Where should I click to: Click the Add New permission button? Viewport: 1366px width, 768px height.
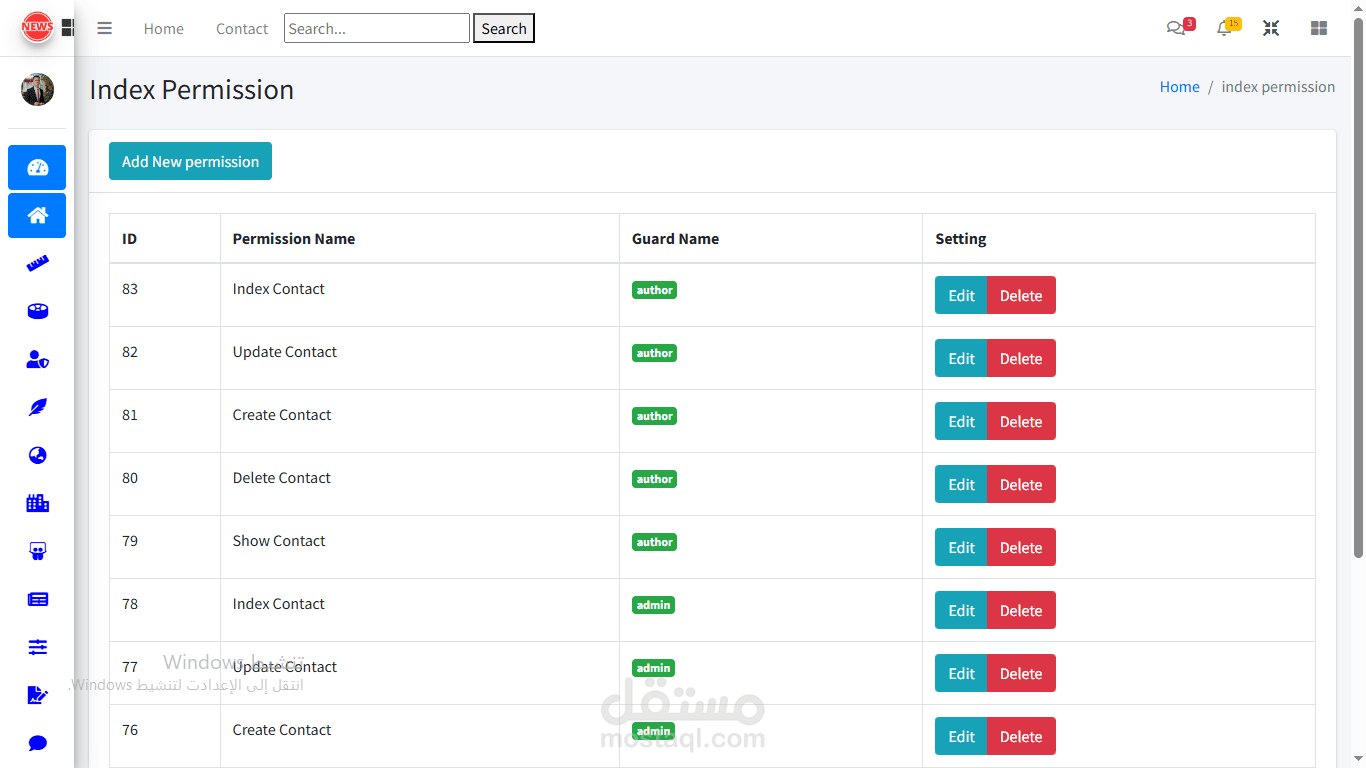[x=190, y=161]
